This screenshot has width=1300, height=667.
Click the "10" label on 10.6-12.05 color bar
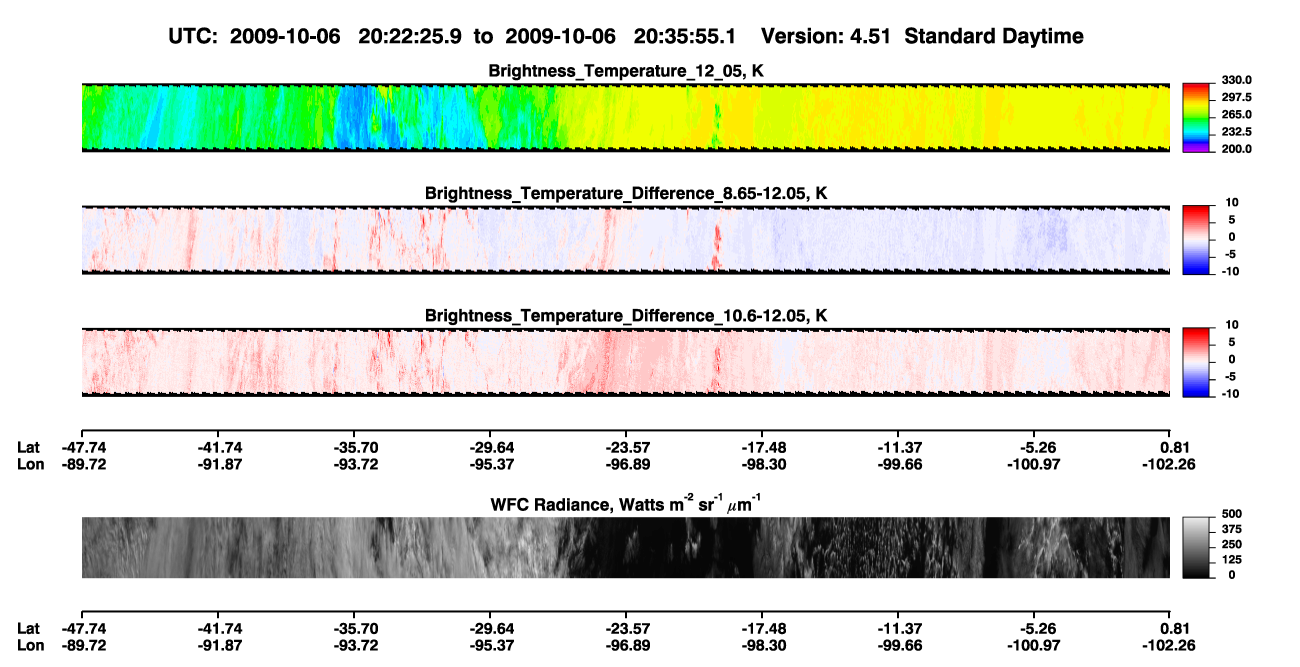click(1233, 324)
